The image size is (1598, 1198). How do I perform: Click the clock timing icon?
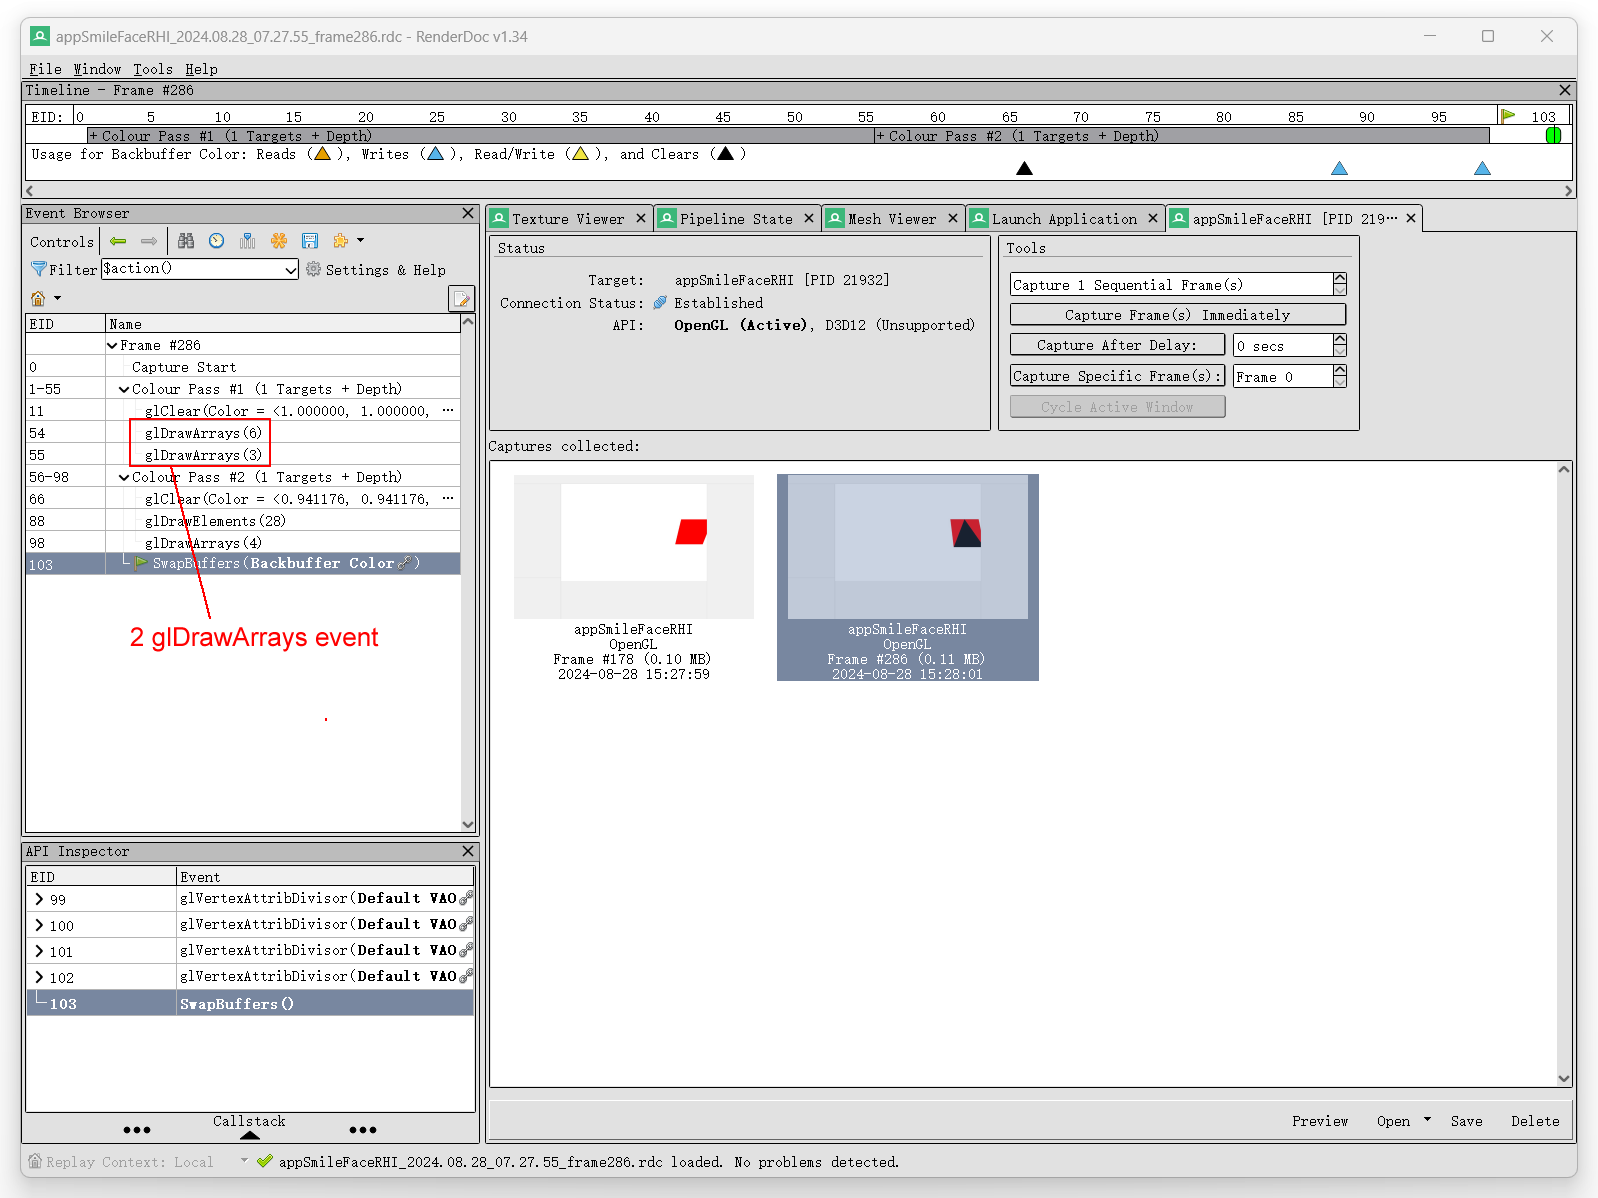tap(217, 241)
